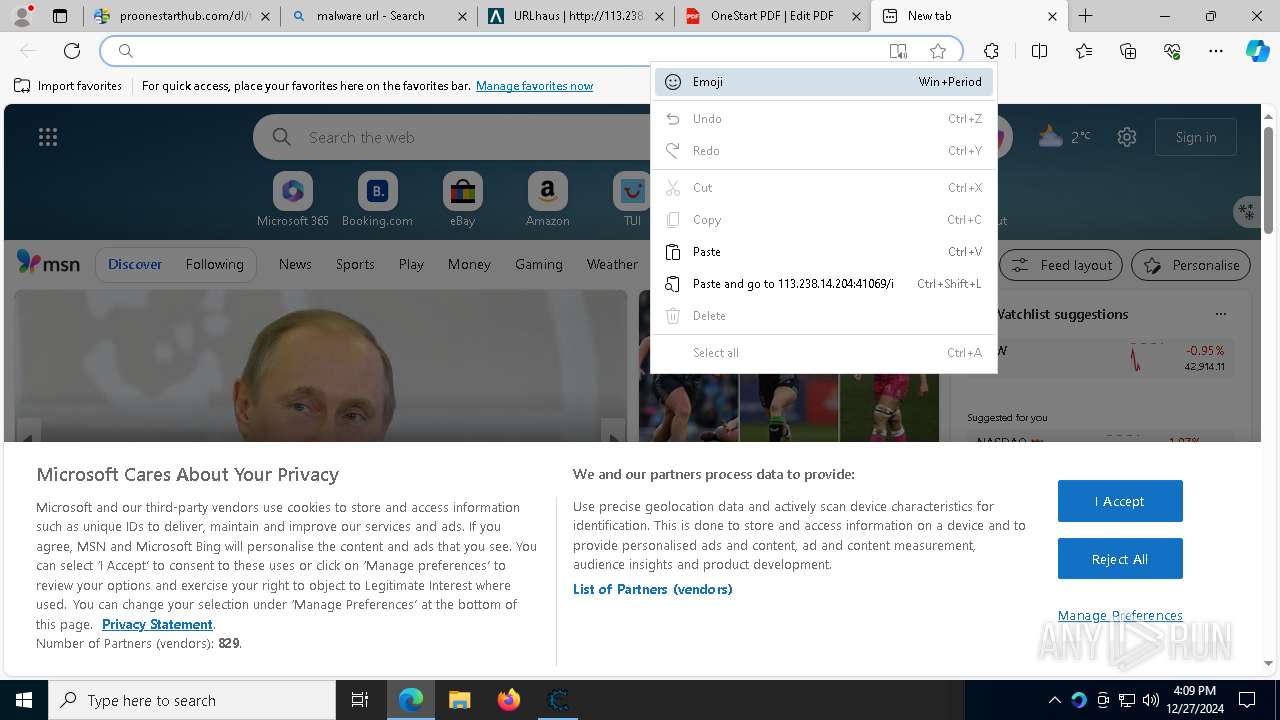1280x720 pixels.
Task: Choose Emoji in the context menu
Action: 823,82
